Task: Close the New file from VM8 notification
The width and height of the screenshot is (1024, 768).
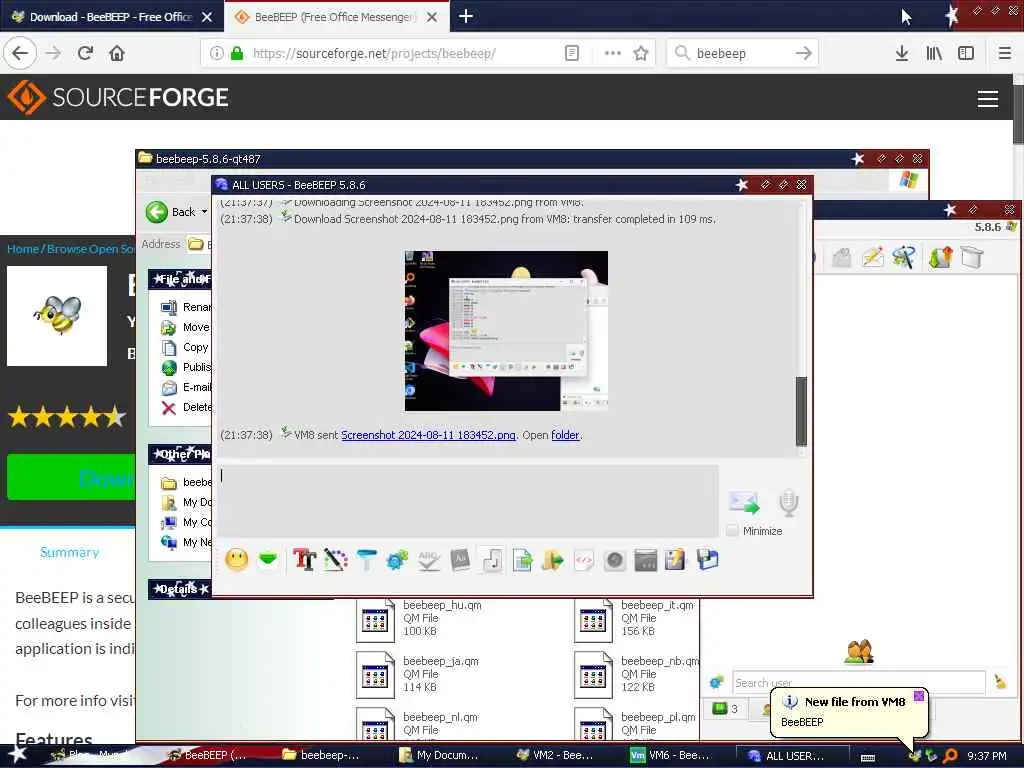Action: click(x=918, y=696)
